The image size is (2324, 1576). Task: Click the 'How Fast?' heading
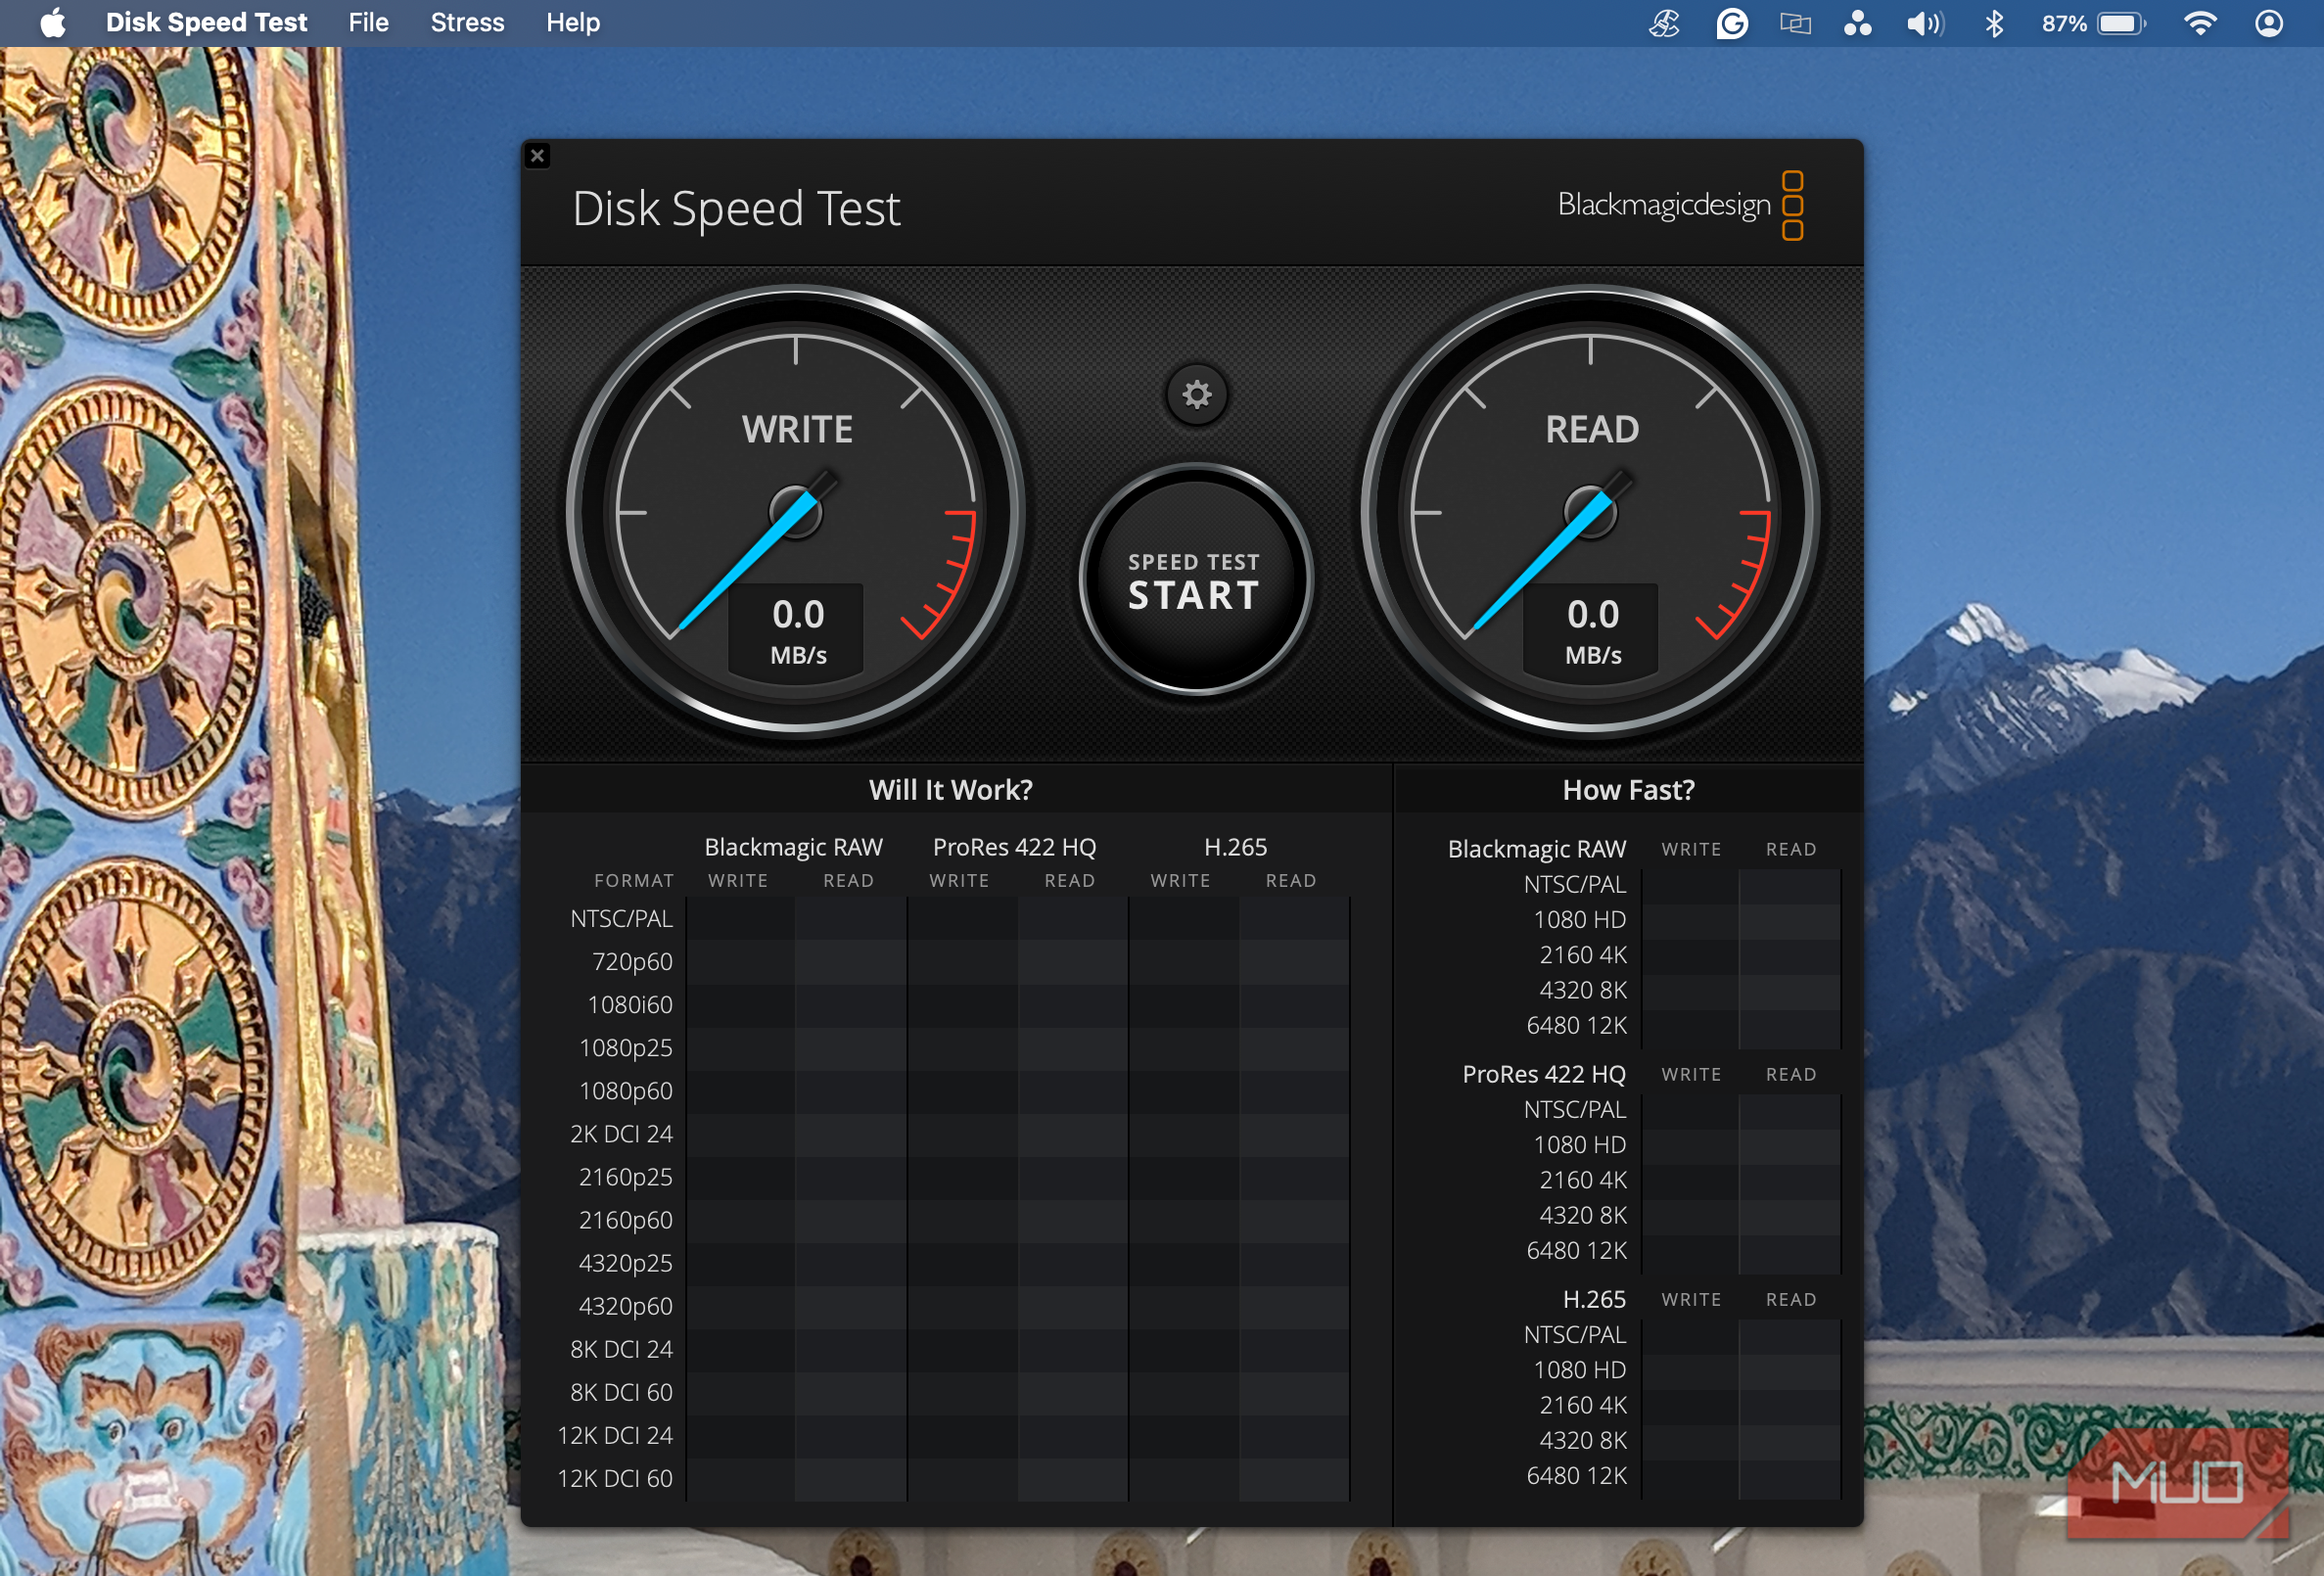[x=1628, y=790]
